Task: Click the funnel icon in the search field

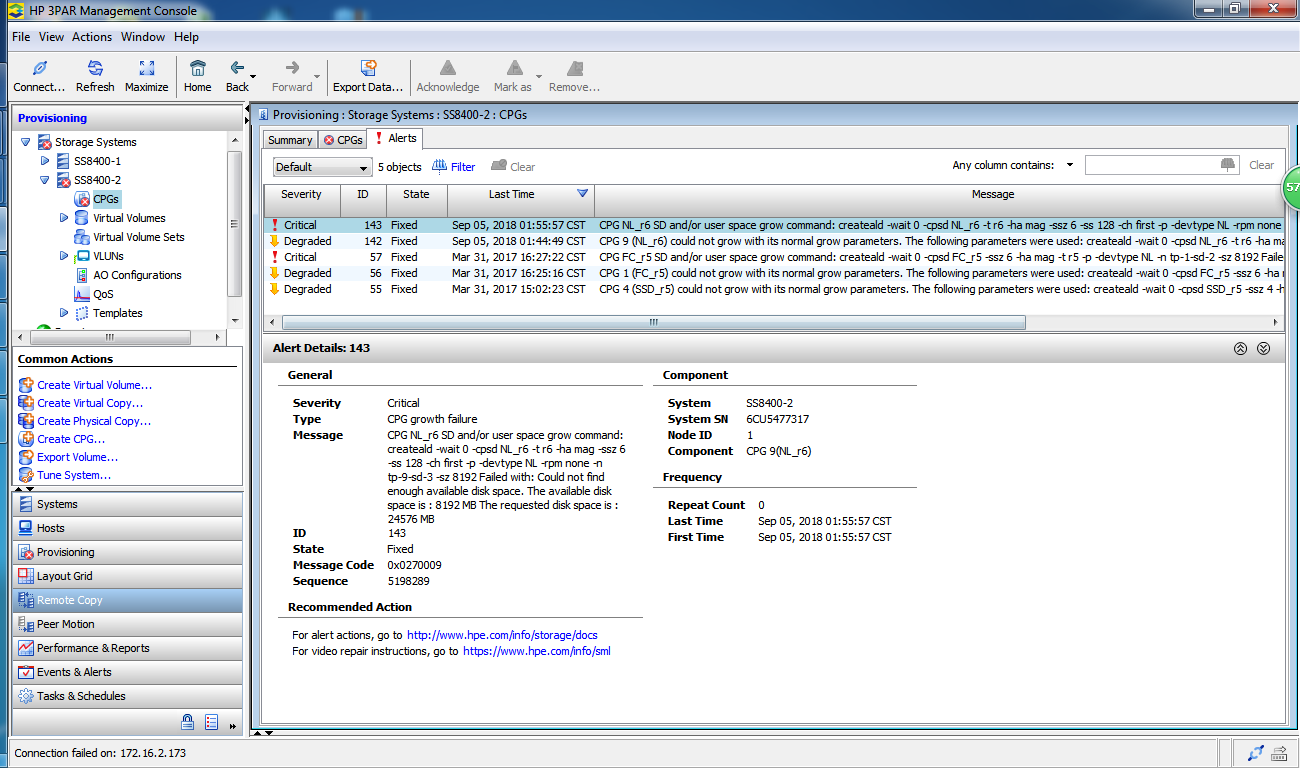Action: pos(1228,165)
